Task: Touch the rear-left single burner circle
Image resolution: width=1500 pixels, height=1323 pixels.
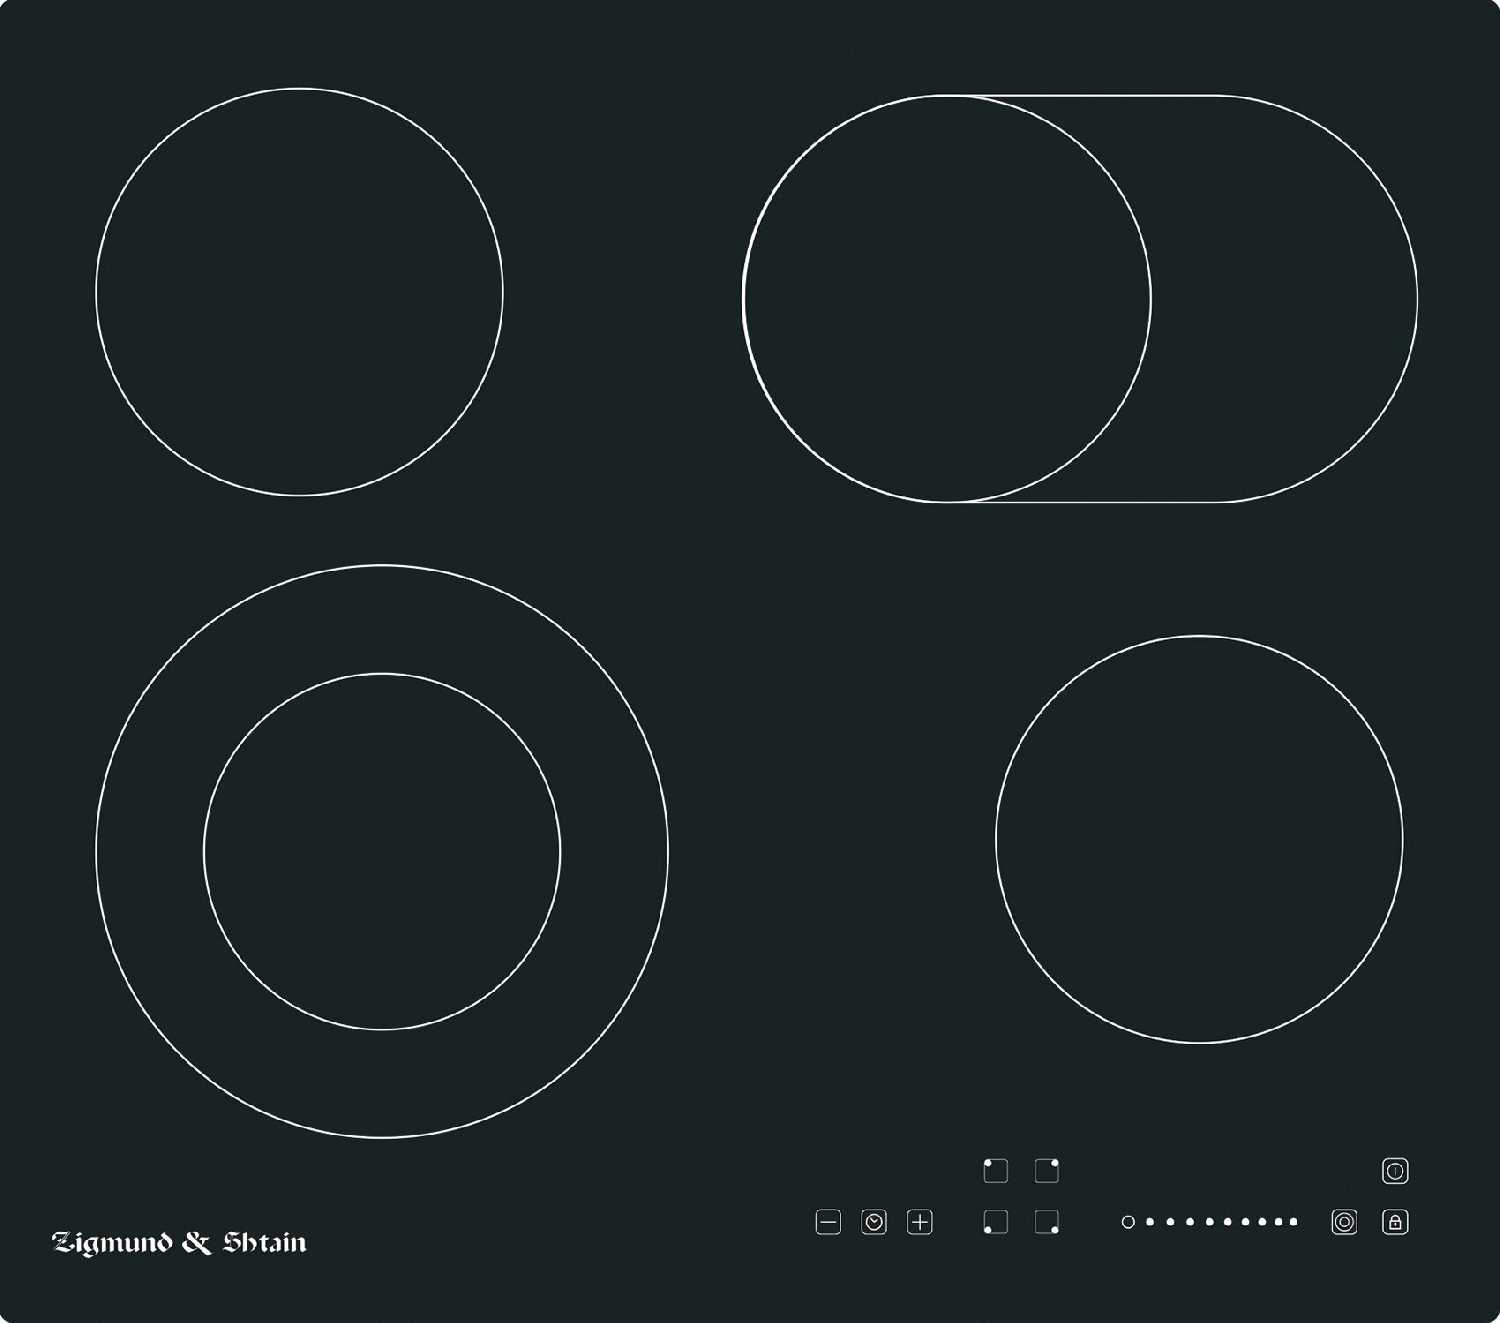Action: [x=299, y=292]
